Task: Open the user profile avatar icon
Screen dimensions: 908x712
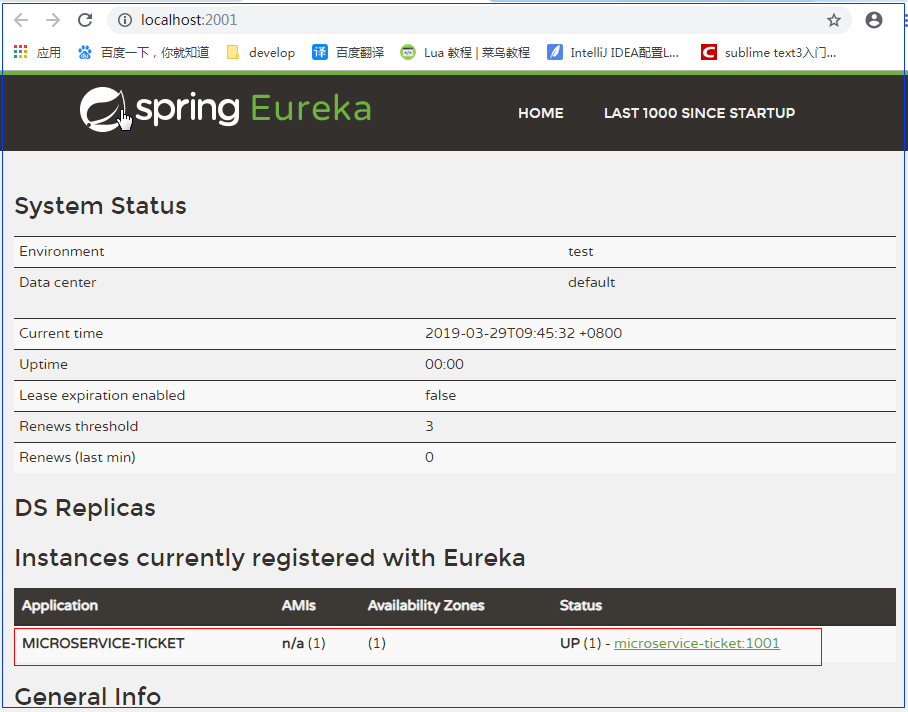Action: [873, 20]
